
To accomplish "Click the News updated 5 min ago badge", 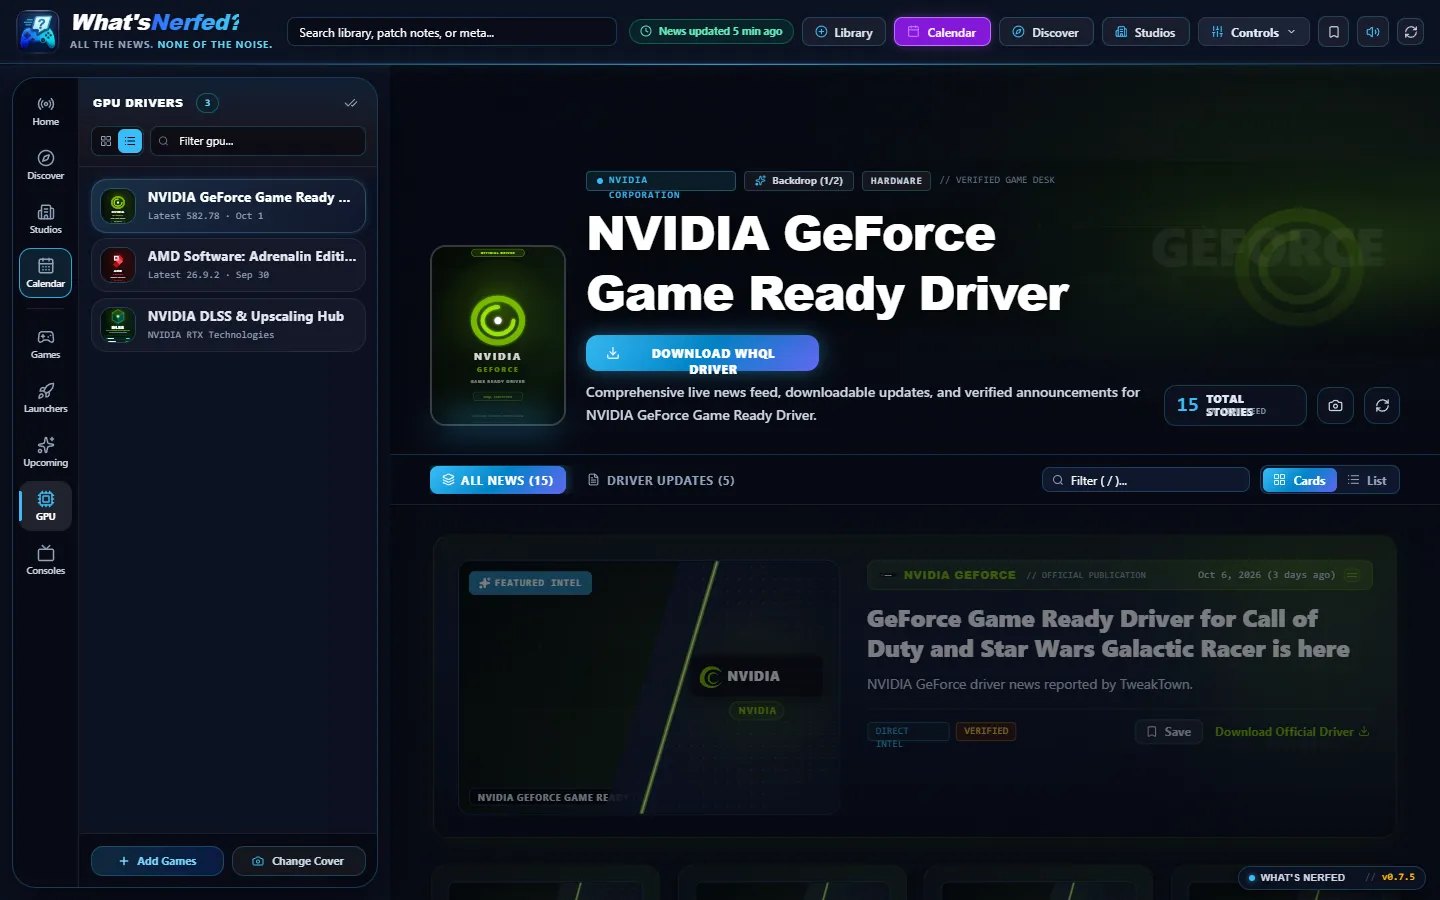I will (x=711, y=32).
